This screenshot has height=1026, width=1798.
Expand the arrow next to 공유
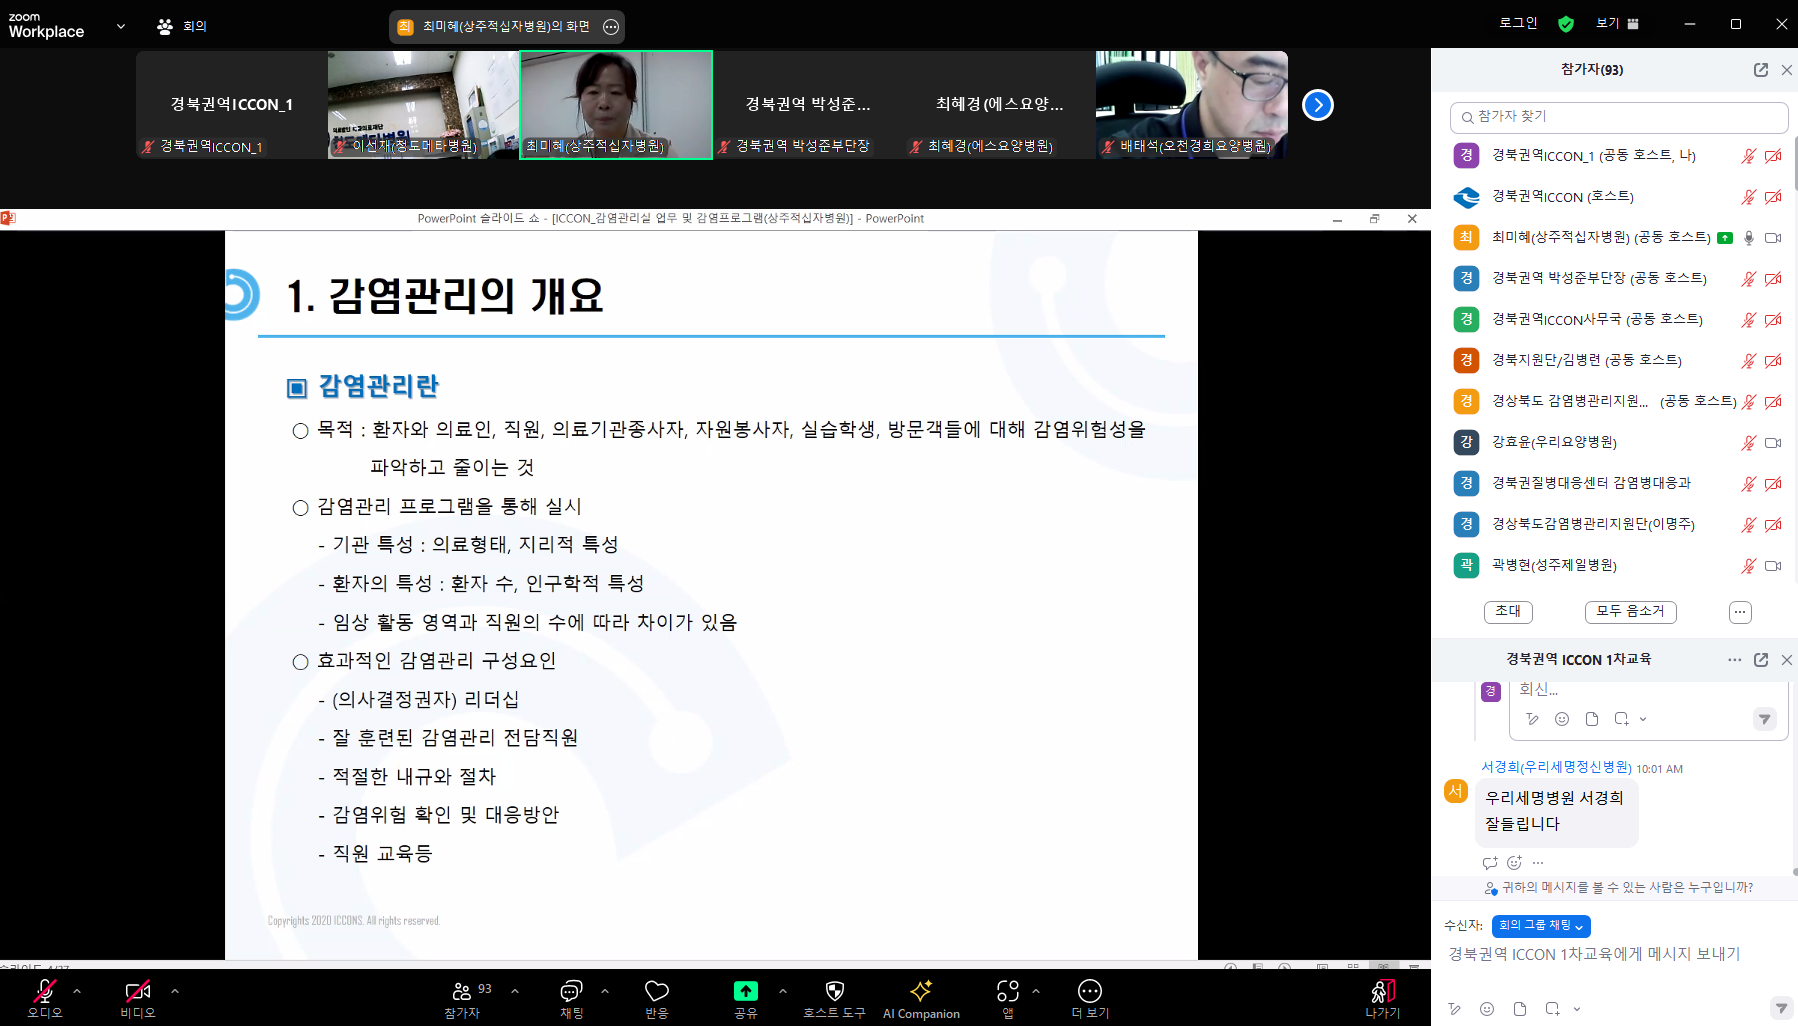(783, 991)
